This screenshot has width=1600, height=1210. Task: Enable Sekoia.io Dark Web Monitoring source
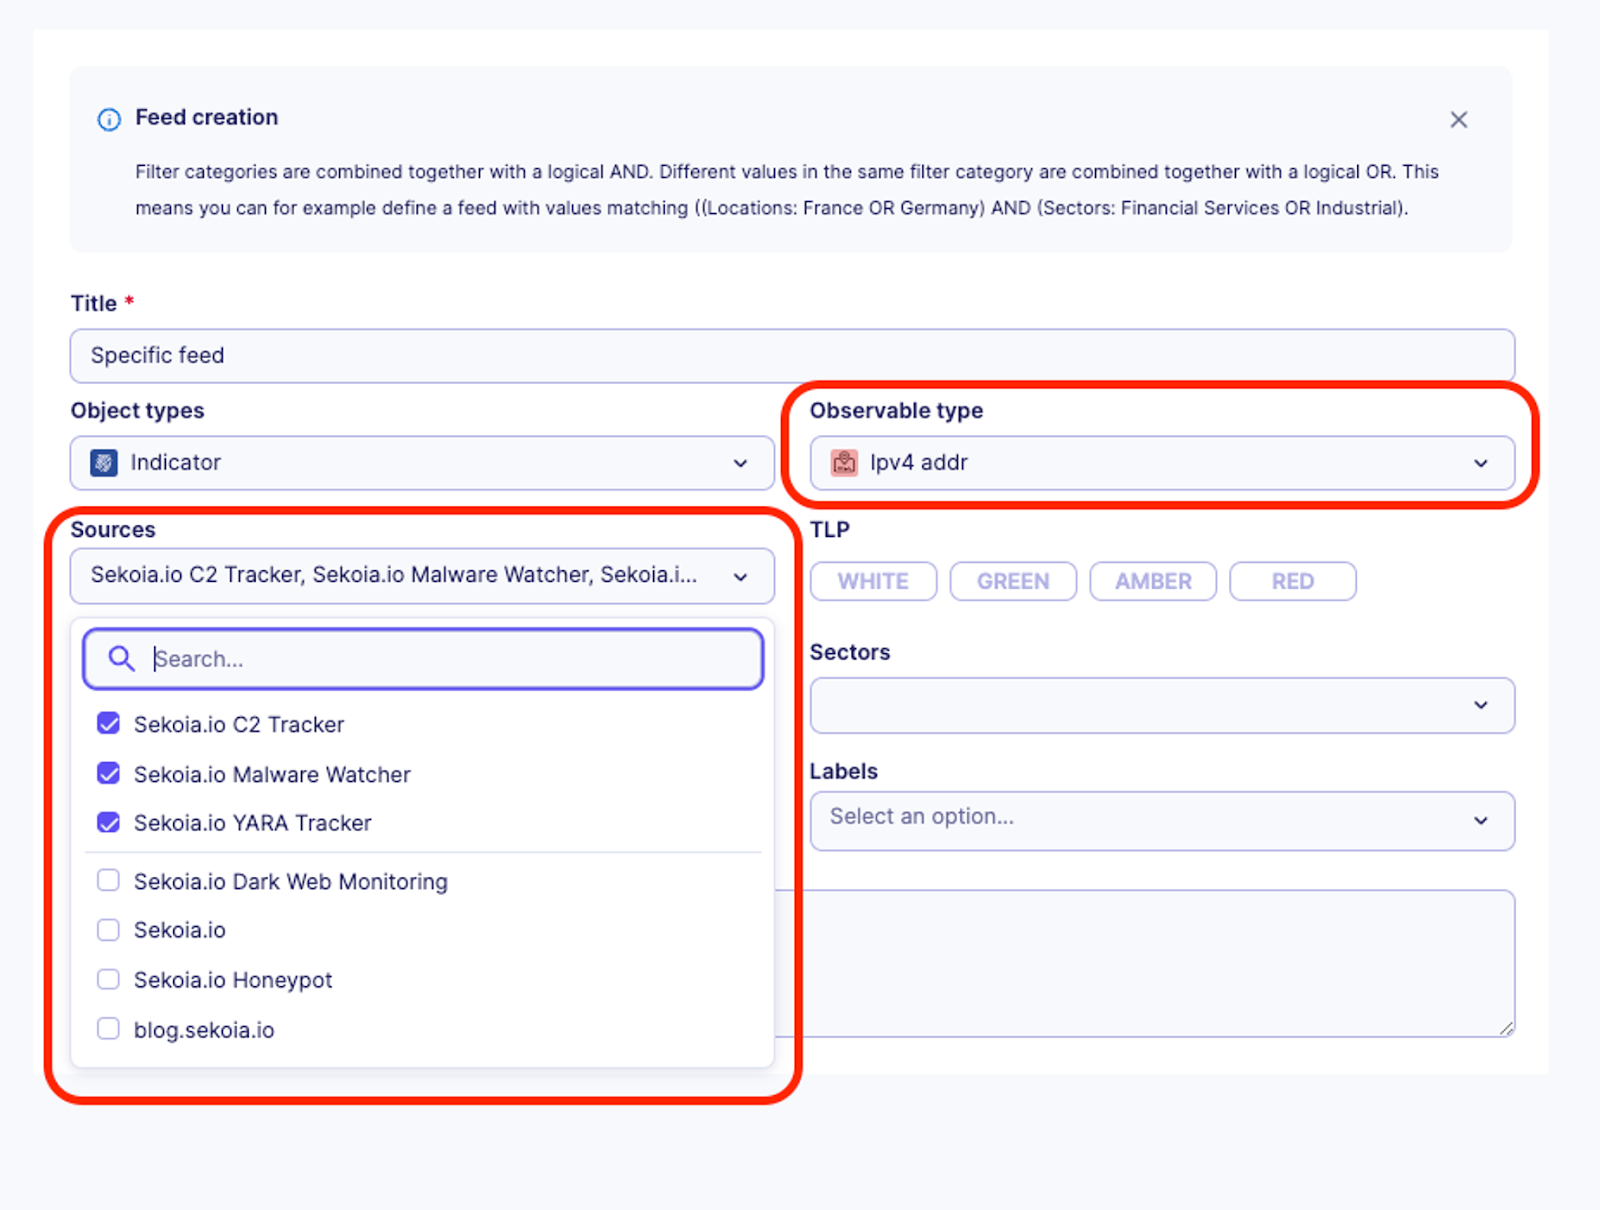tap(108, 881)
